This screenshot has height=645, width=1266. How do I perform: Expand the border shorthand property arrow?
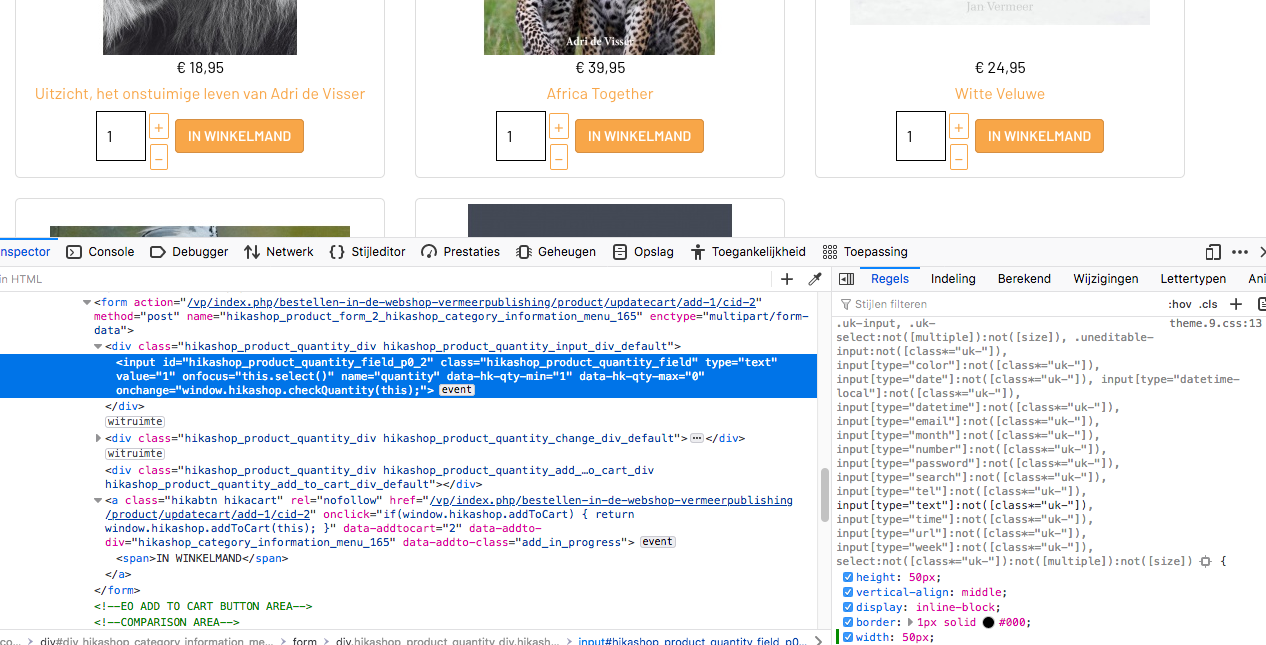[x=910, y=622]
